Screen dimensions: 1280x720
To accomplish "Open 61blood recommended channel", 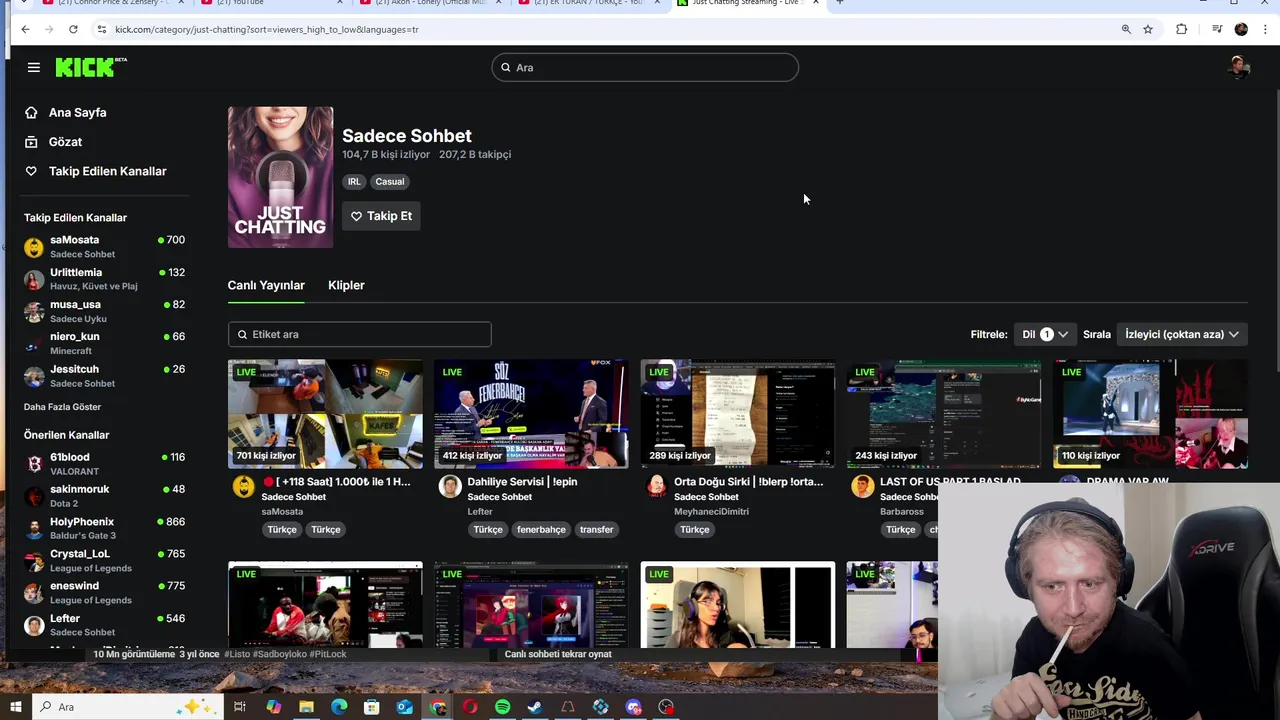I will point(104,464).
